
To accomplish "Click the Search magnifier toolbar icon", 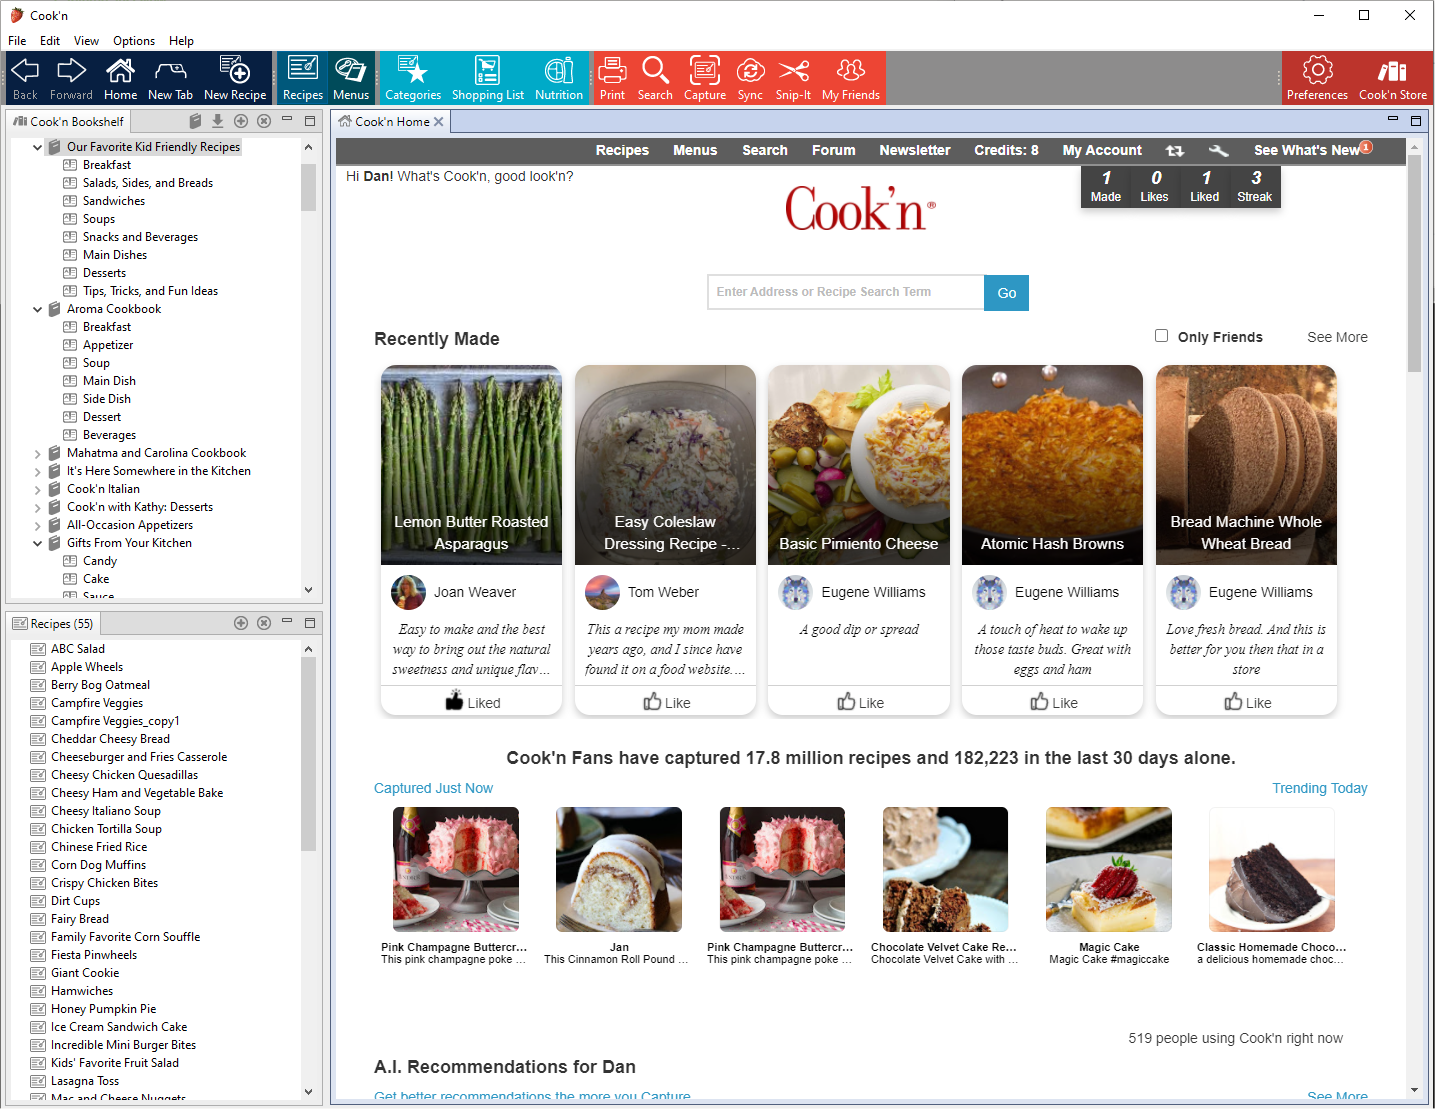I will click(x=655, y=78).
